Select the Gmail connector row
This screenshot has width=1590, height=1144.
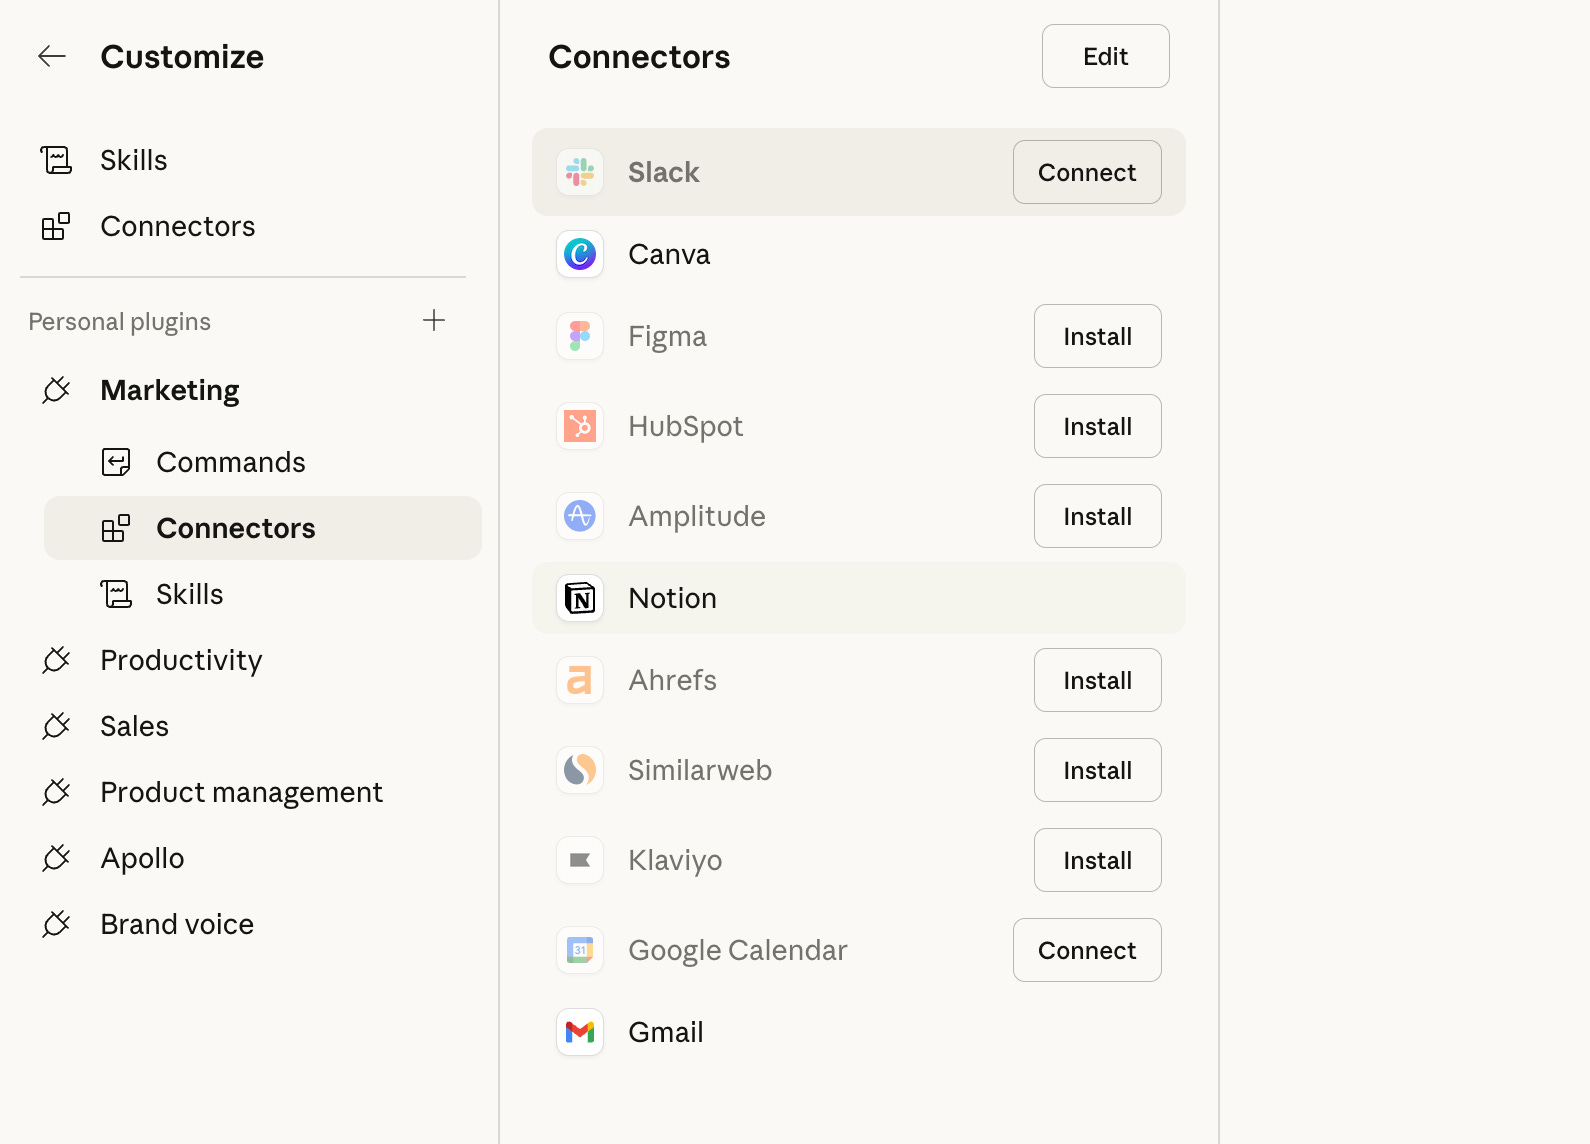[859, 1032]
